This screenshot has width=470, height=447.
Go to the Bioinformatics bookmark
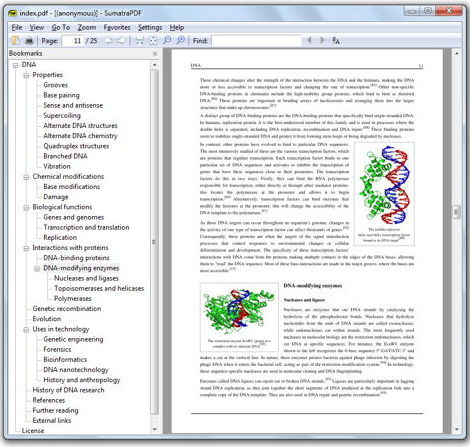click(65, 360)
